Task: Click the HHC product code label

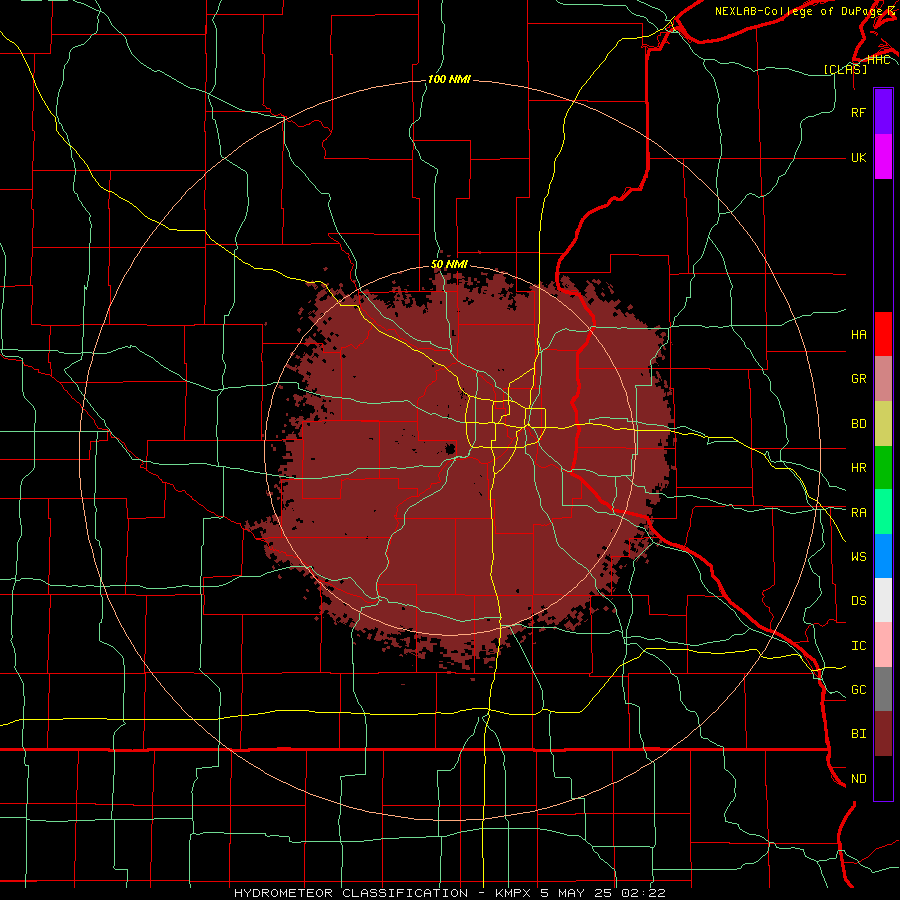Action: coord(878,59)
